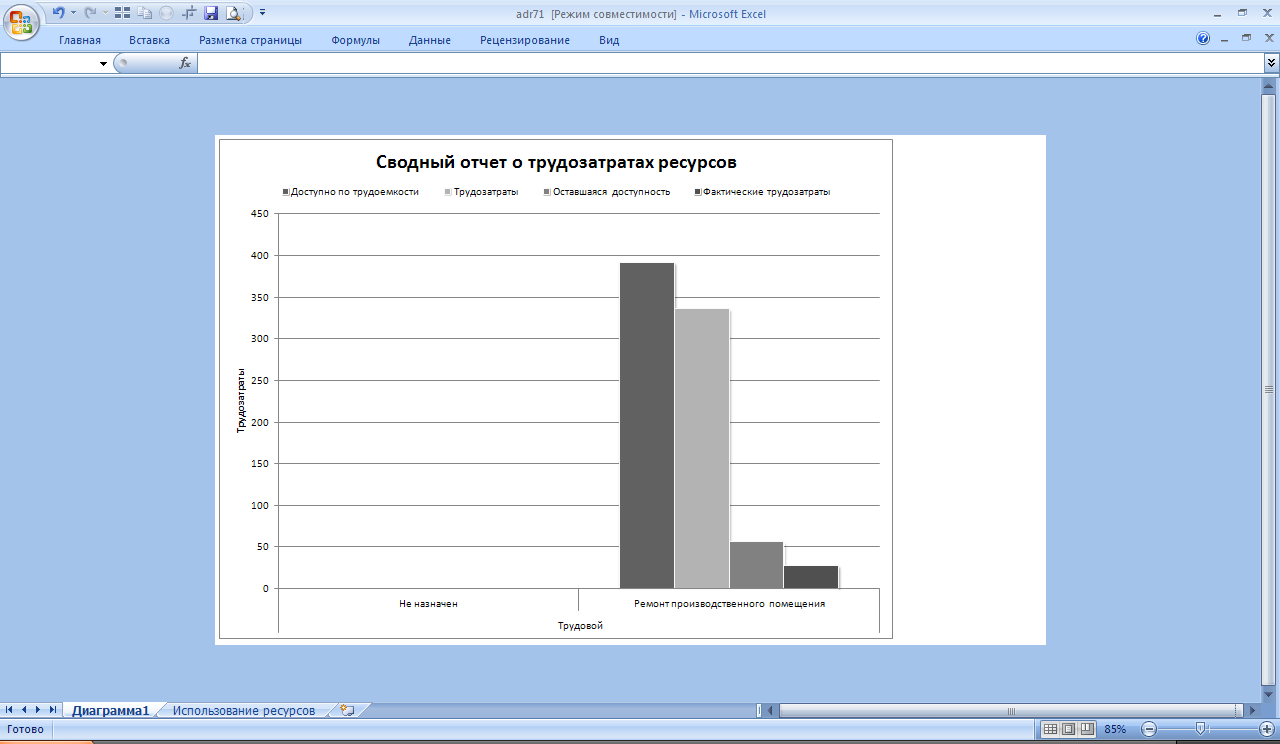Click the 450 value axis label
Image resolution: width=1280 pixels, height=744 pixels.
[x=260, y=213]
